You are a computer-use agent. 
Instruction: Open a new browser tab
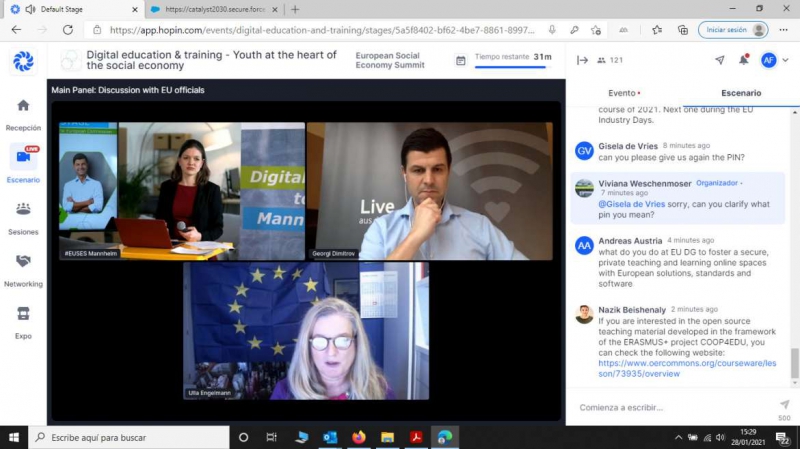[x=295, y=9]
